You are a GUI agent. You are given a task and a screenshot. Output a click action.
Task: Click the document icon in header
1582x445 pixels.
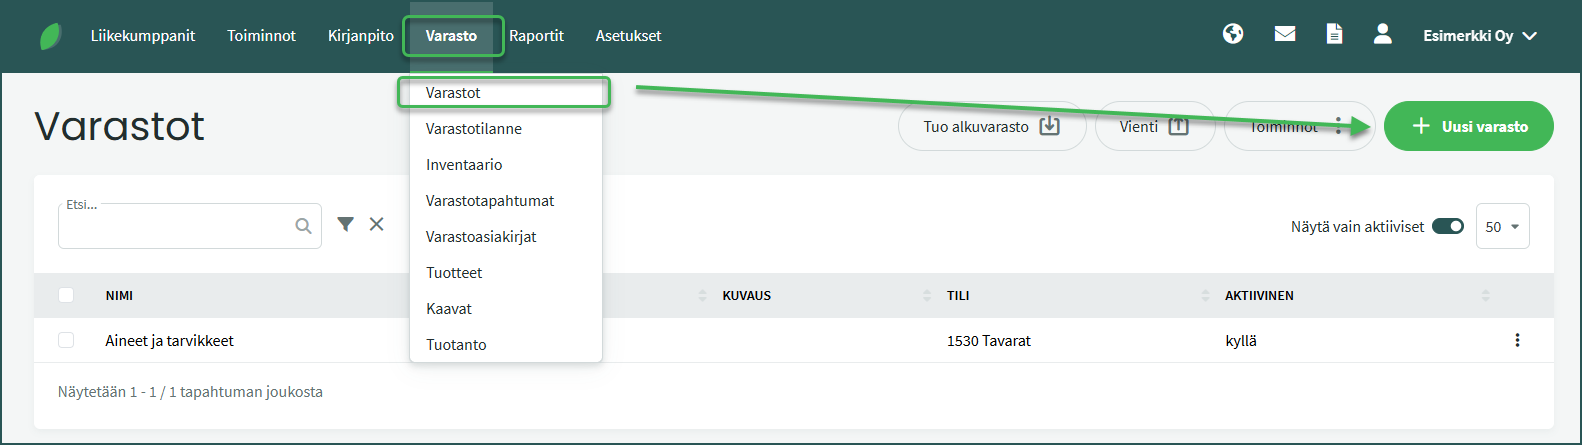(1334, 34)
